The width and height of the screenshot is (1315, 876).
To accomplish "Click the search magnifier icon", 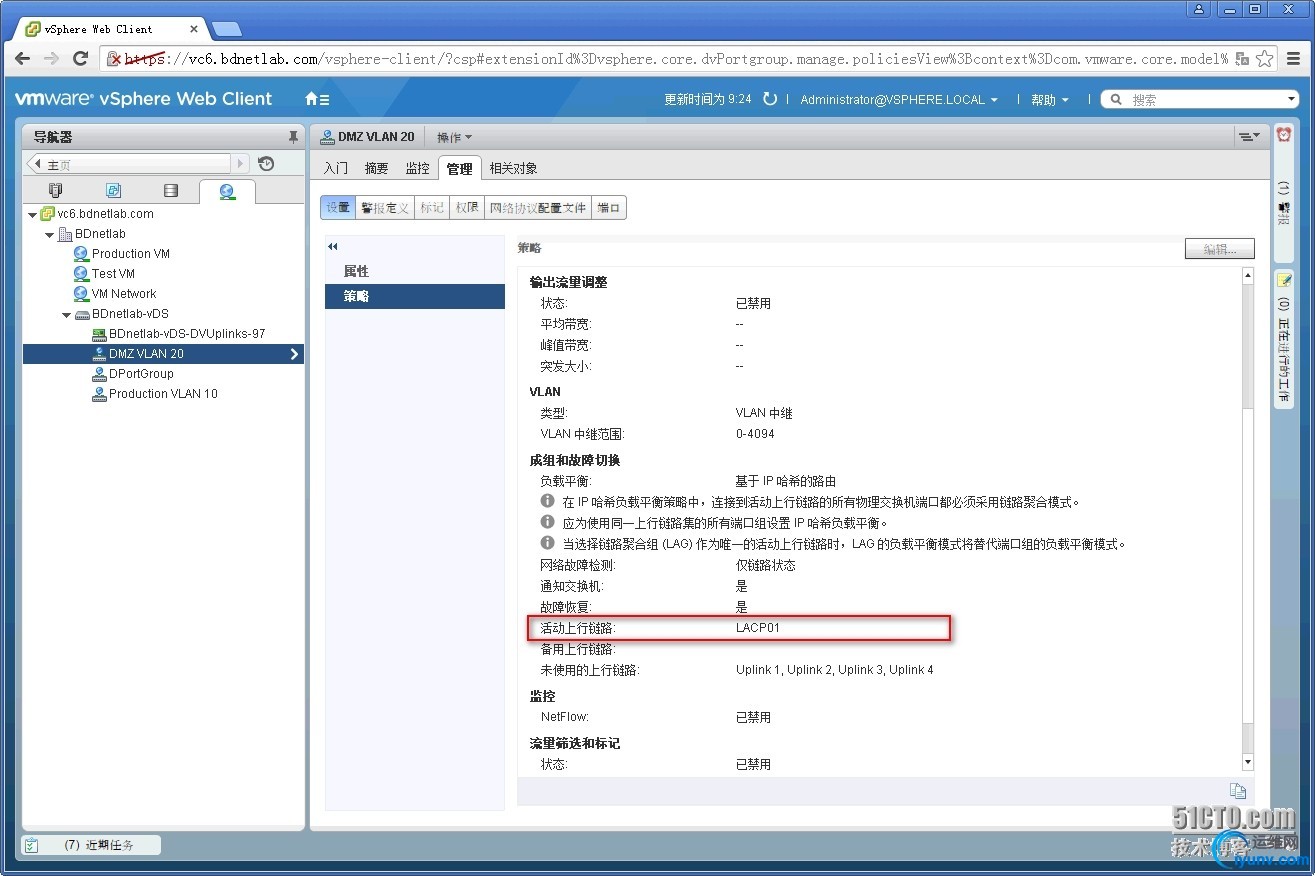I will [x=1117, y=99].
